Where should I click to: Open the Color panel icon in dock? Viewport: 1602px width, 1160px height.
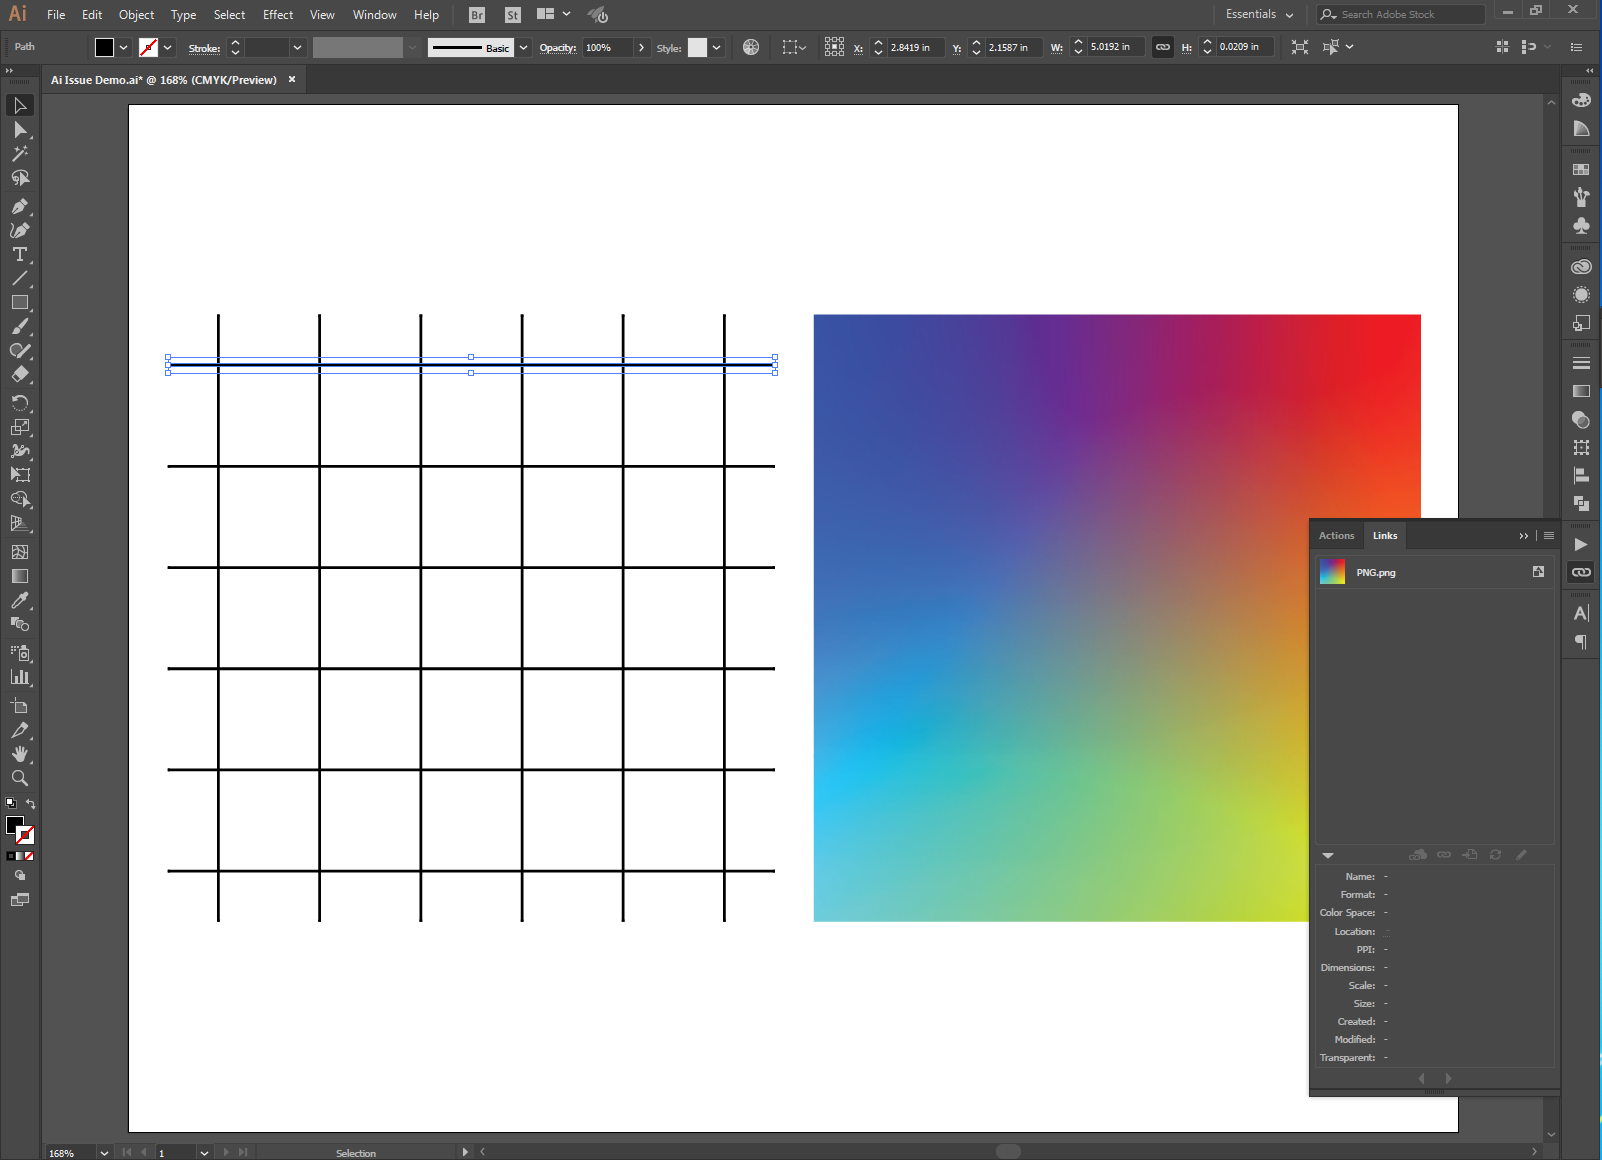coord(1581,100)
